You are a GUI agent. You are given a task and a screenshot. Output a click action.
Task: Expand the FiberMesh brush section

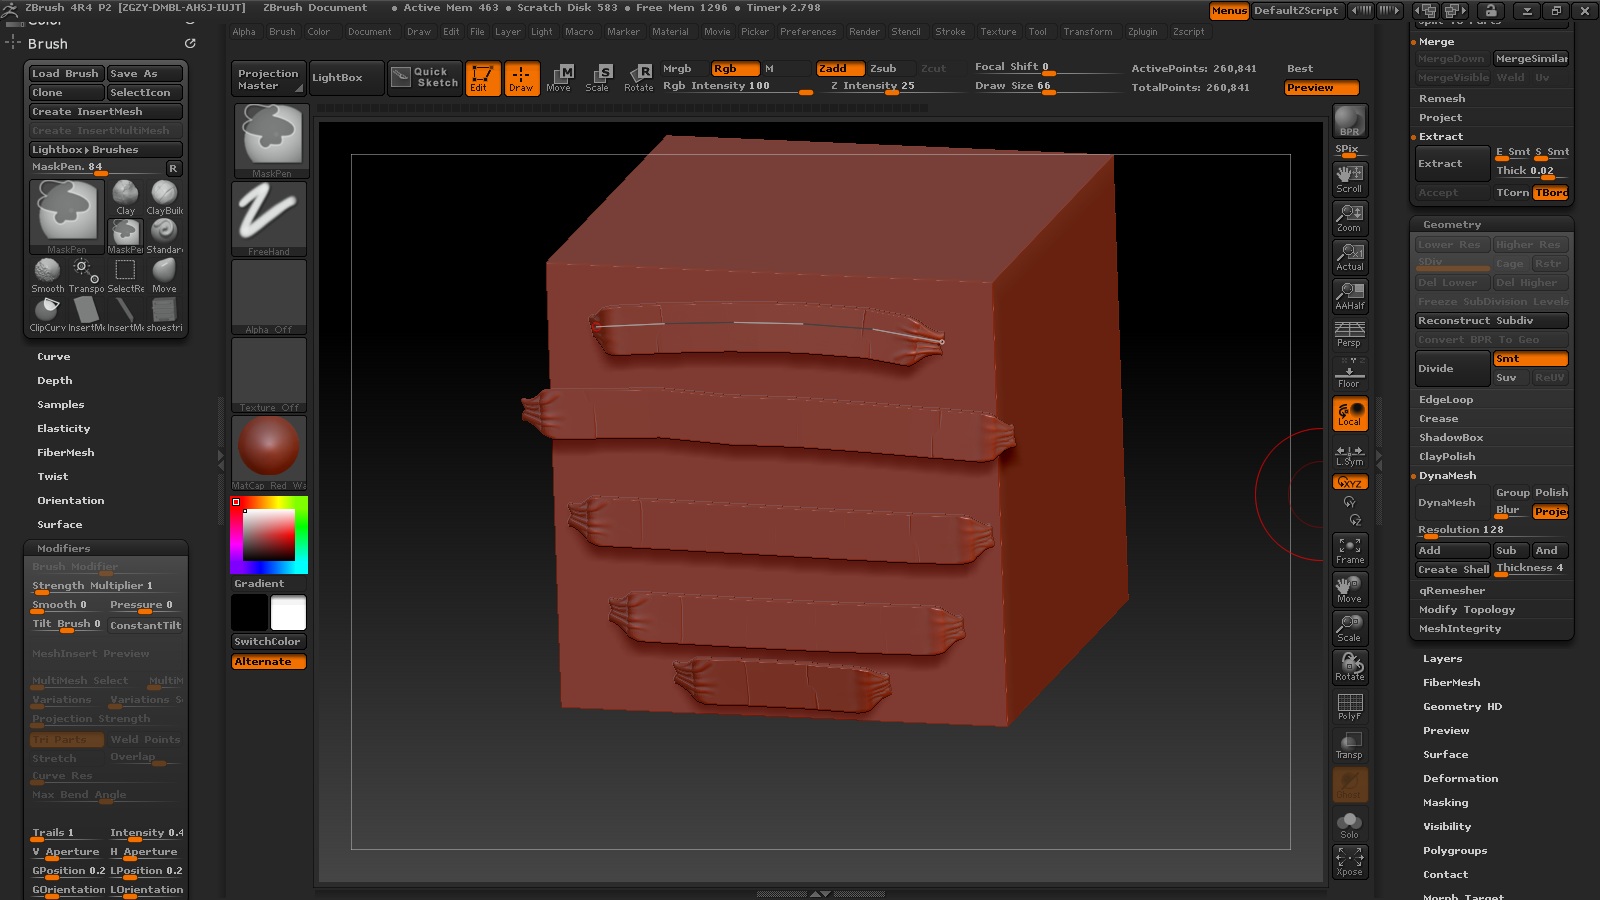66,452
